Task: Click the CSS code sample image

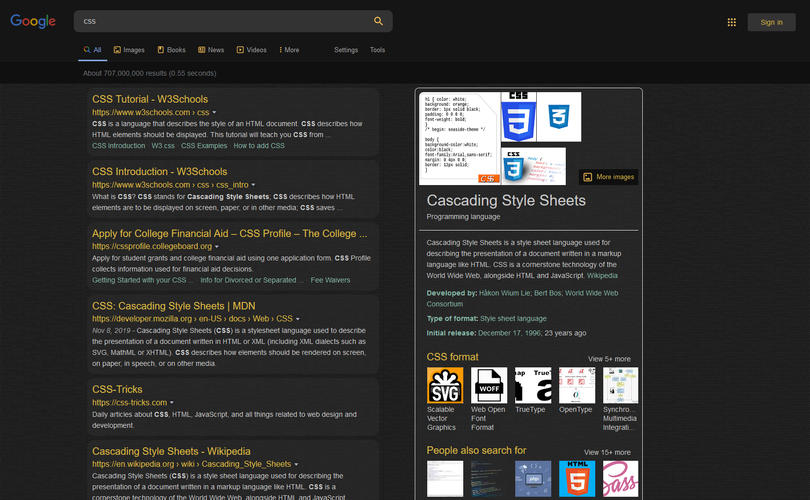Action: tap(459, 138)
